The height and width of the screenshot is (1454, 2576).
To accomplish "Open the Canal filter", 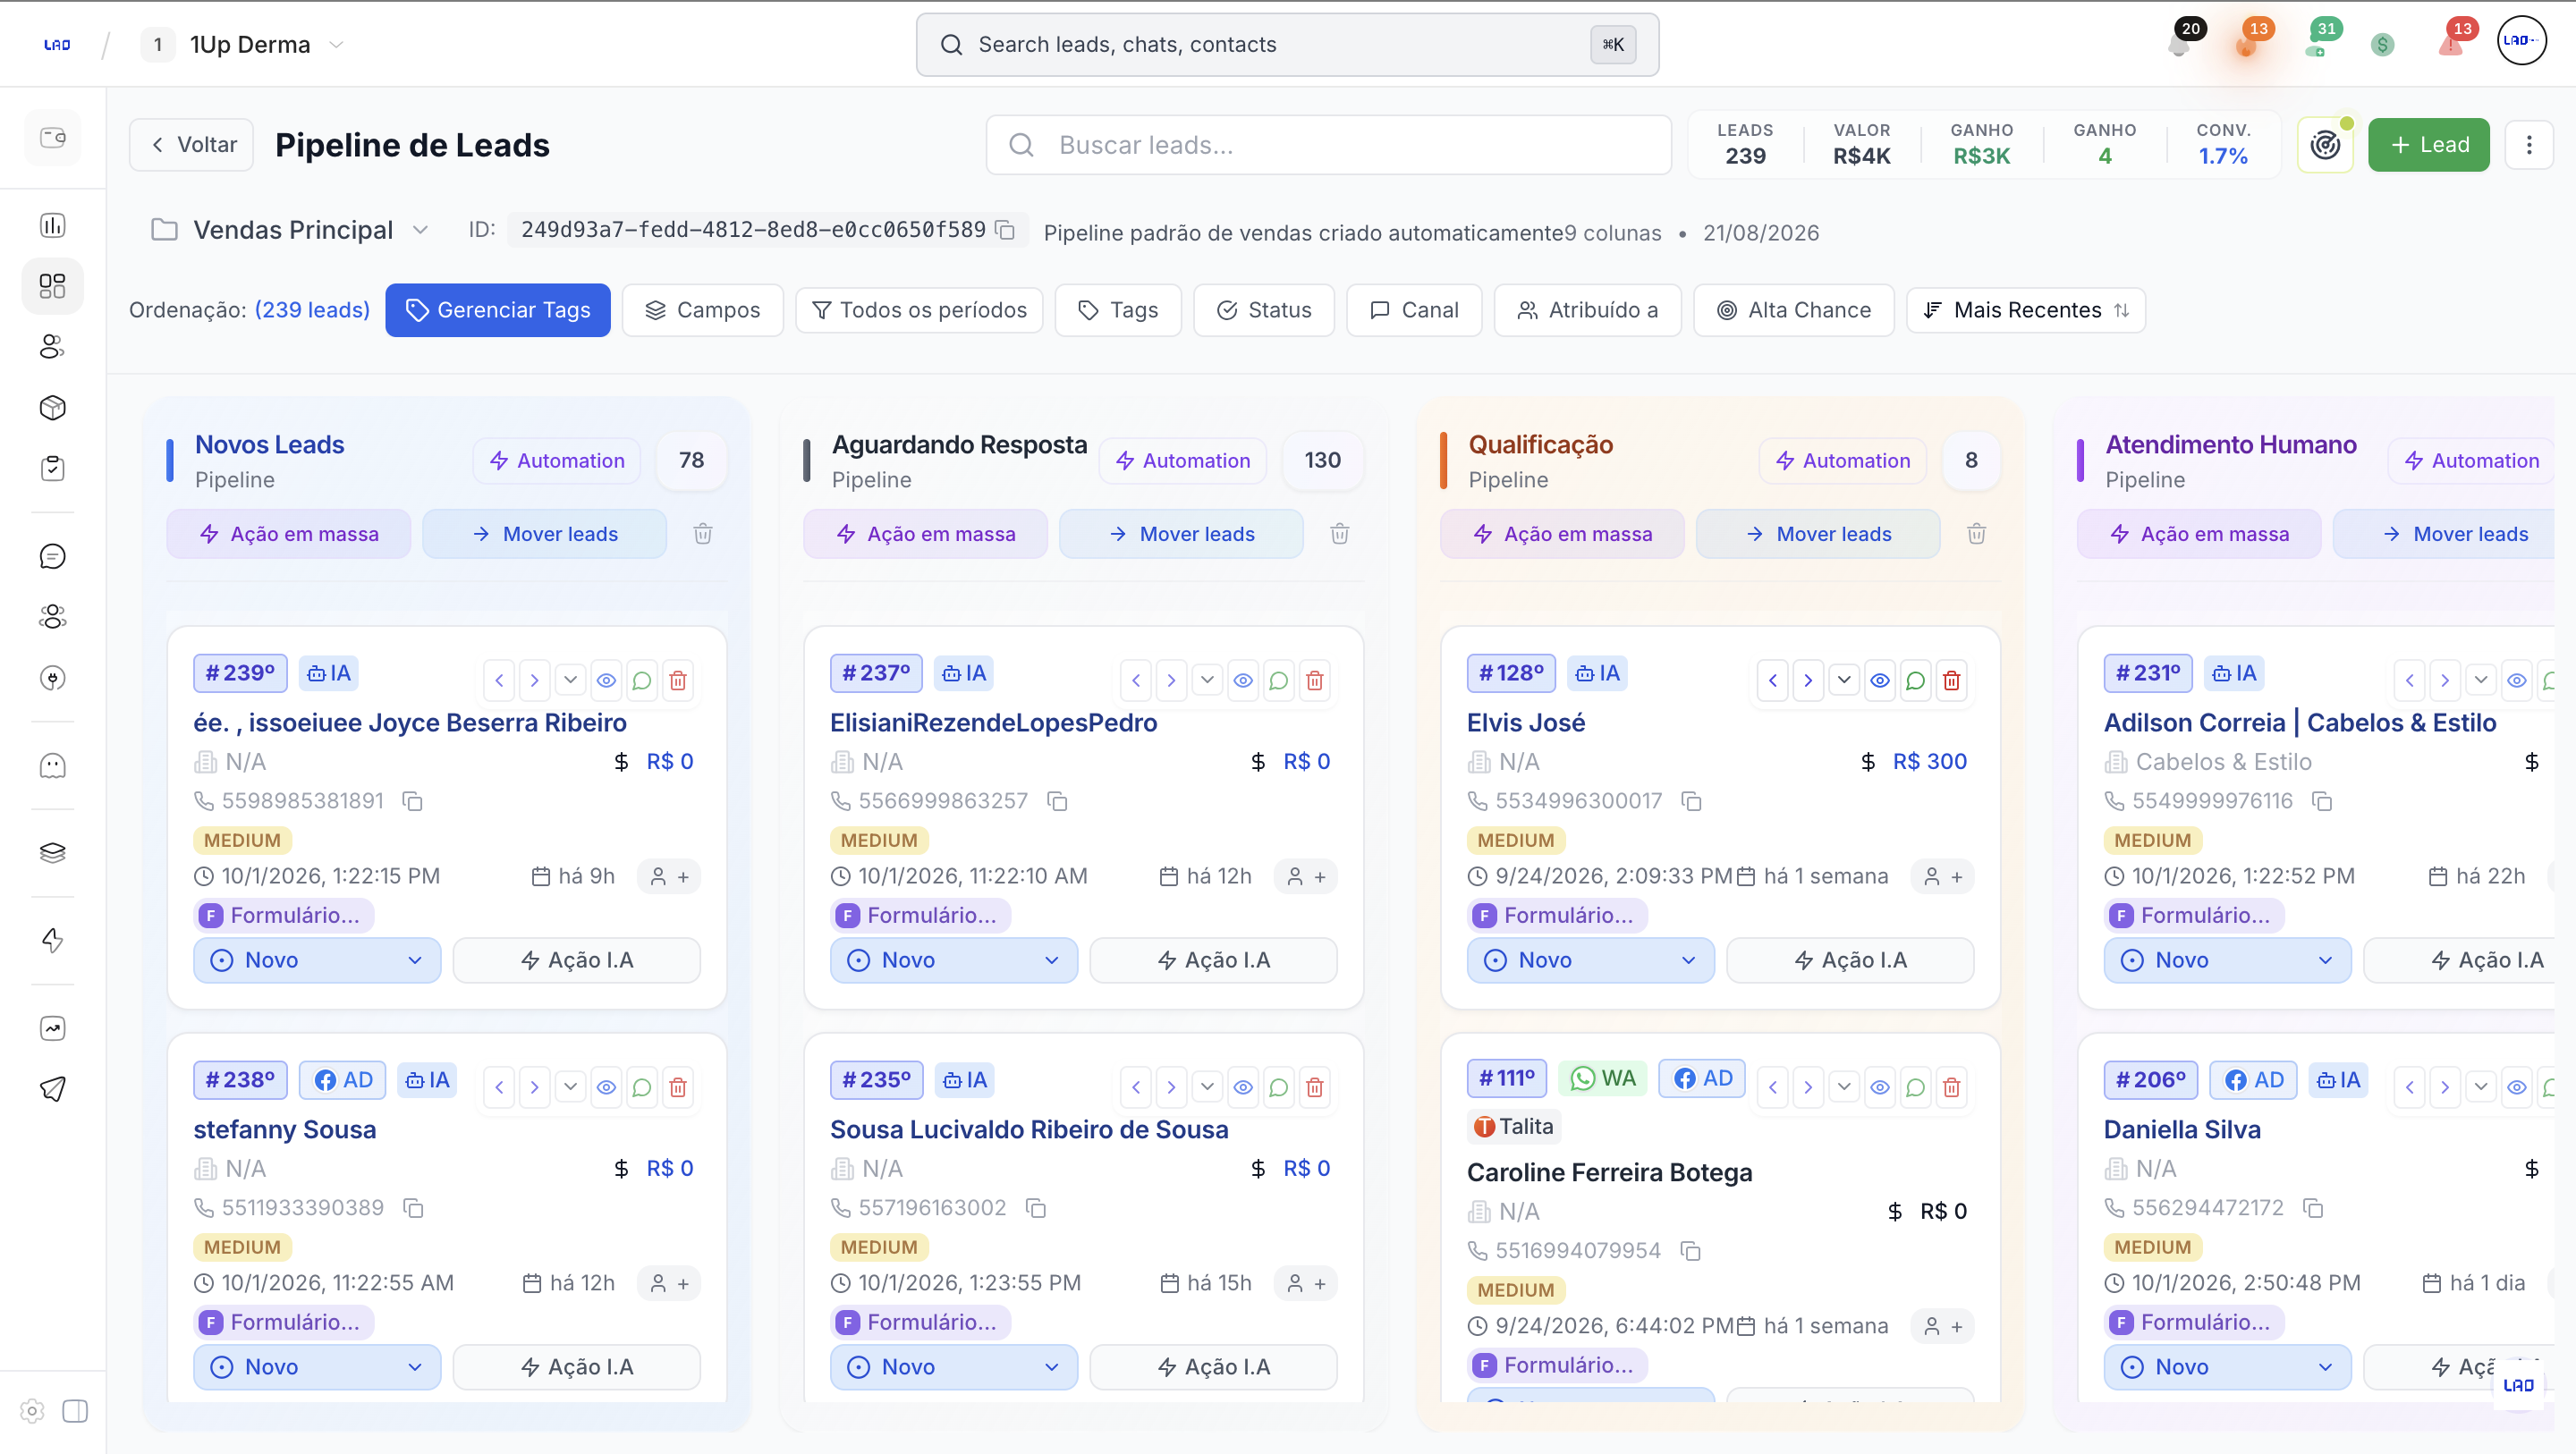I will (1414, 310).
